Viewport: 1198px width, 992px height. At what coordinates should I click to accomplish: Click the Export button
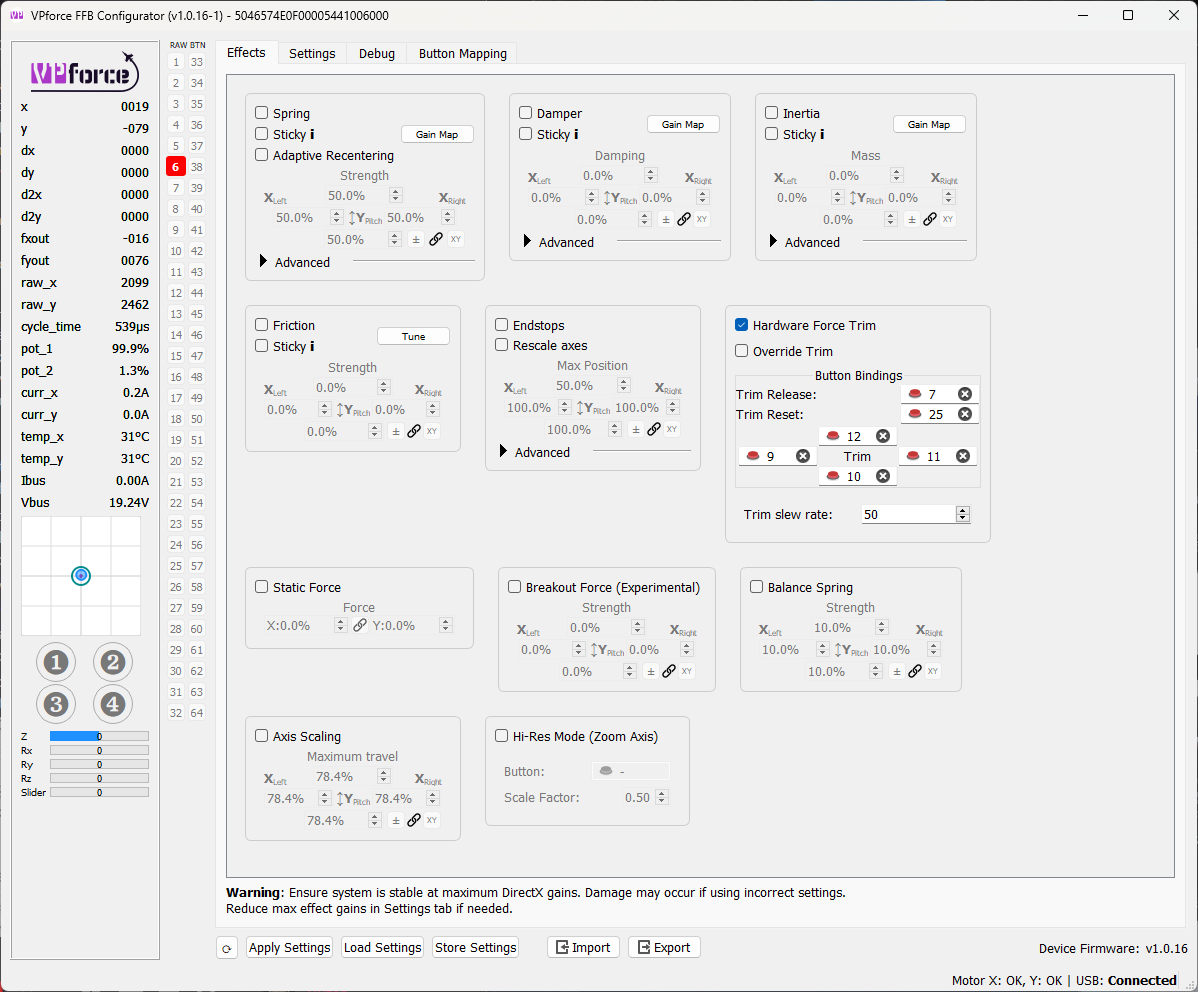coord(664,948)
